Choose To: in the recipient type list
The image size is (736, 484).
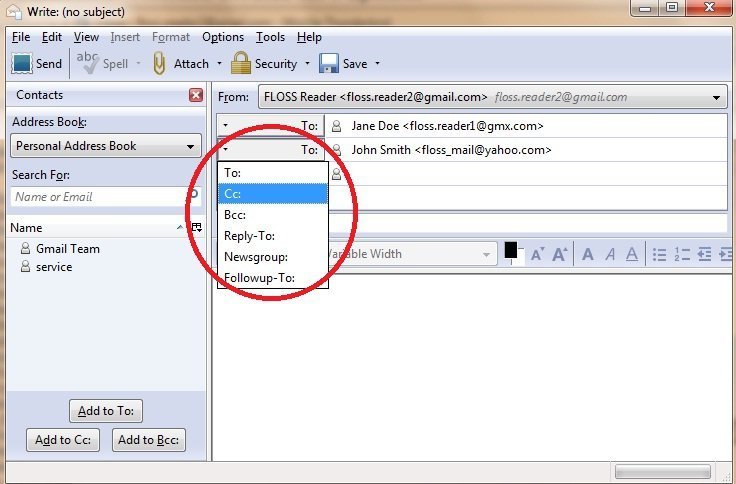coord(273,173)
